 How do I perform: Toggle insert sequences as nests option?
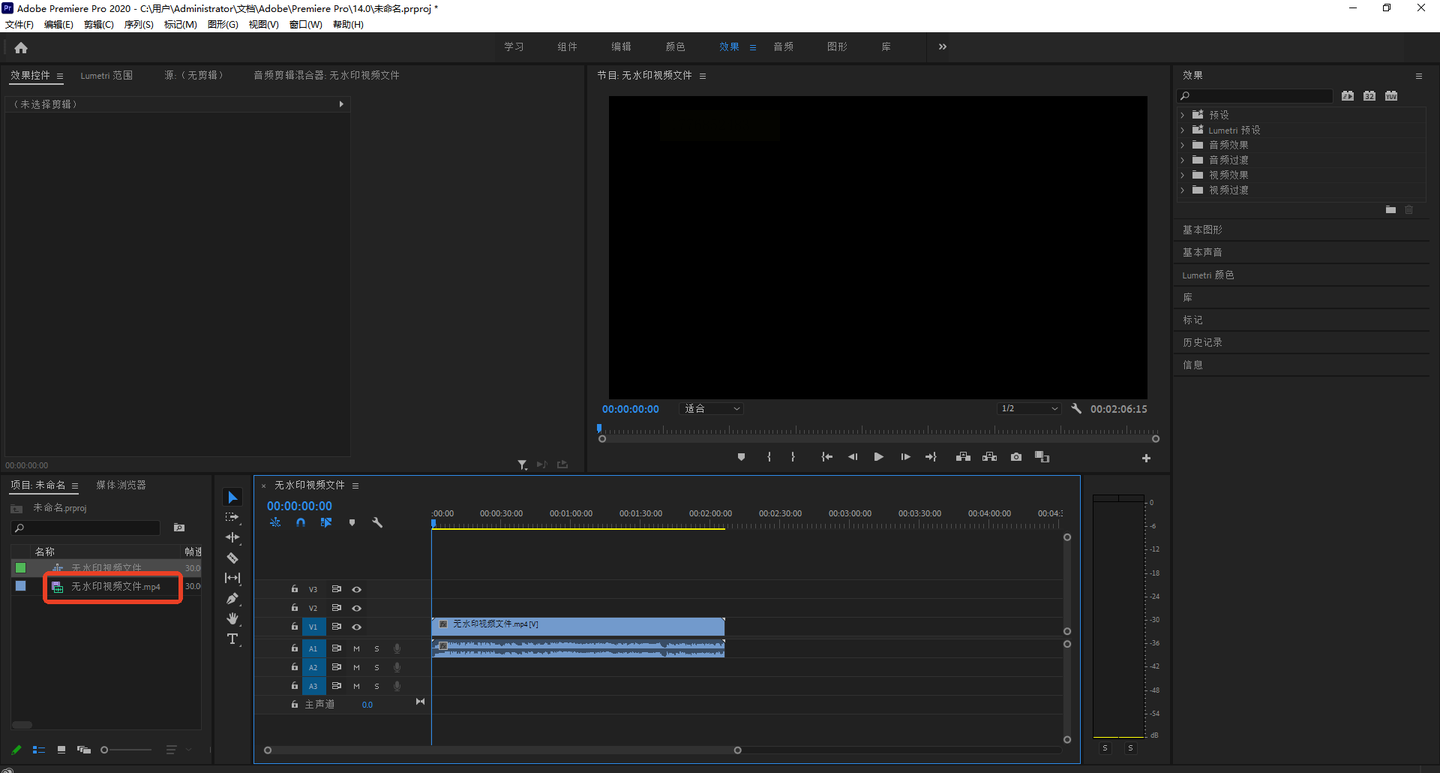pyautogui.click(x=275, y=522)
